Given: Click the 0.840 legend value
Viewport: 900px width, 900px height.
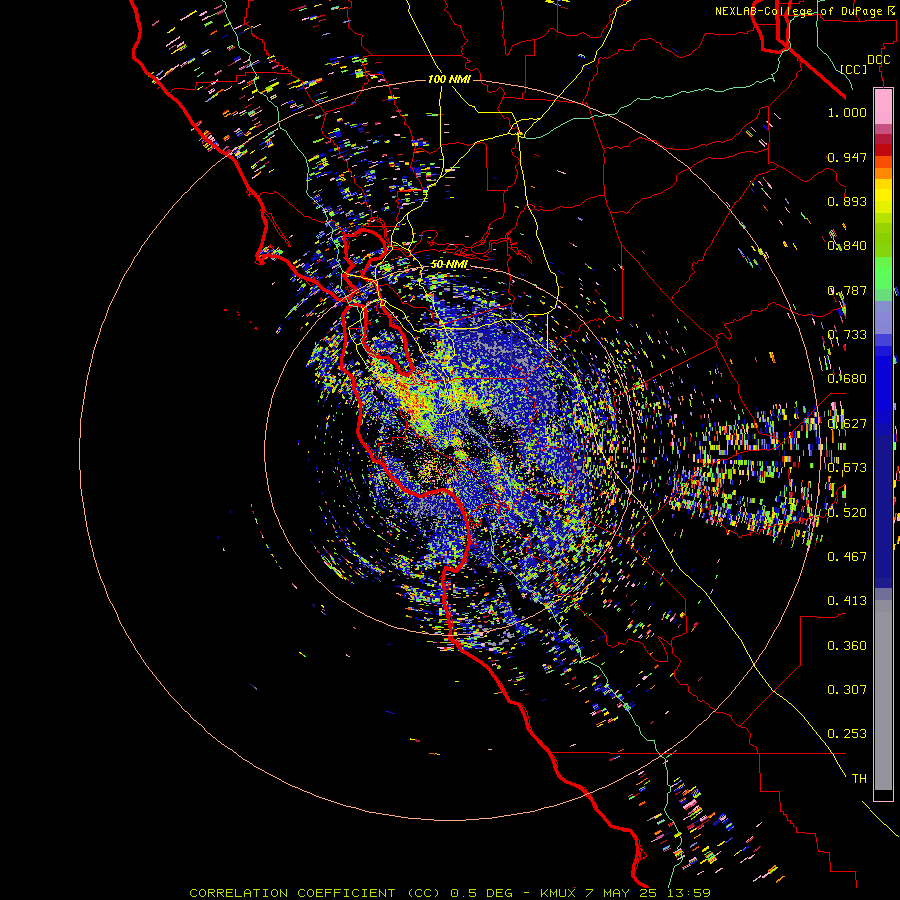Looking at the screenshot, I should point(847,246).
